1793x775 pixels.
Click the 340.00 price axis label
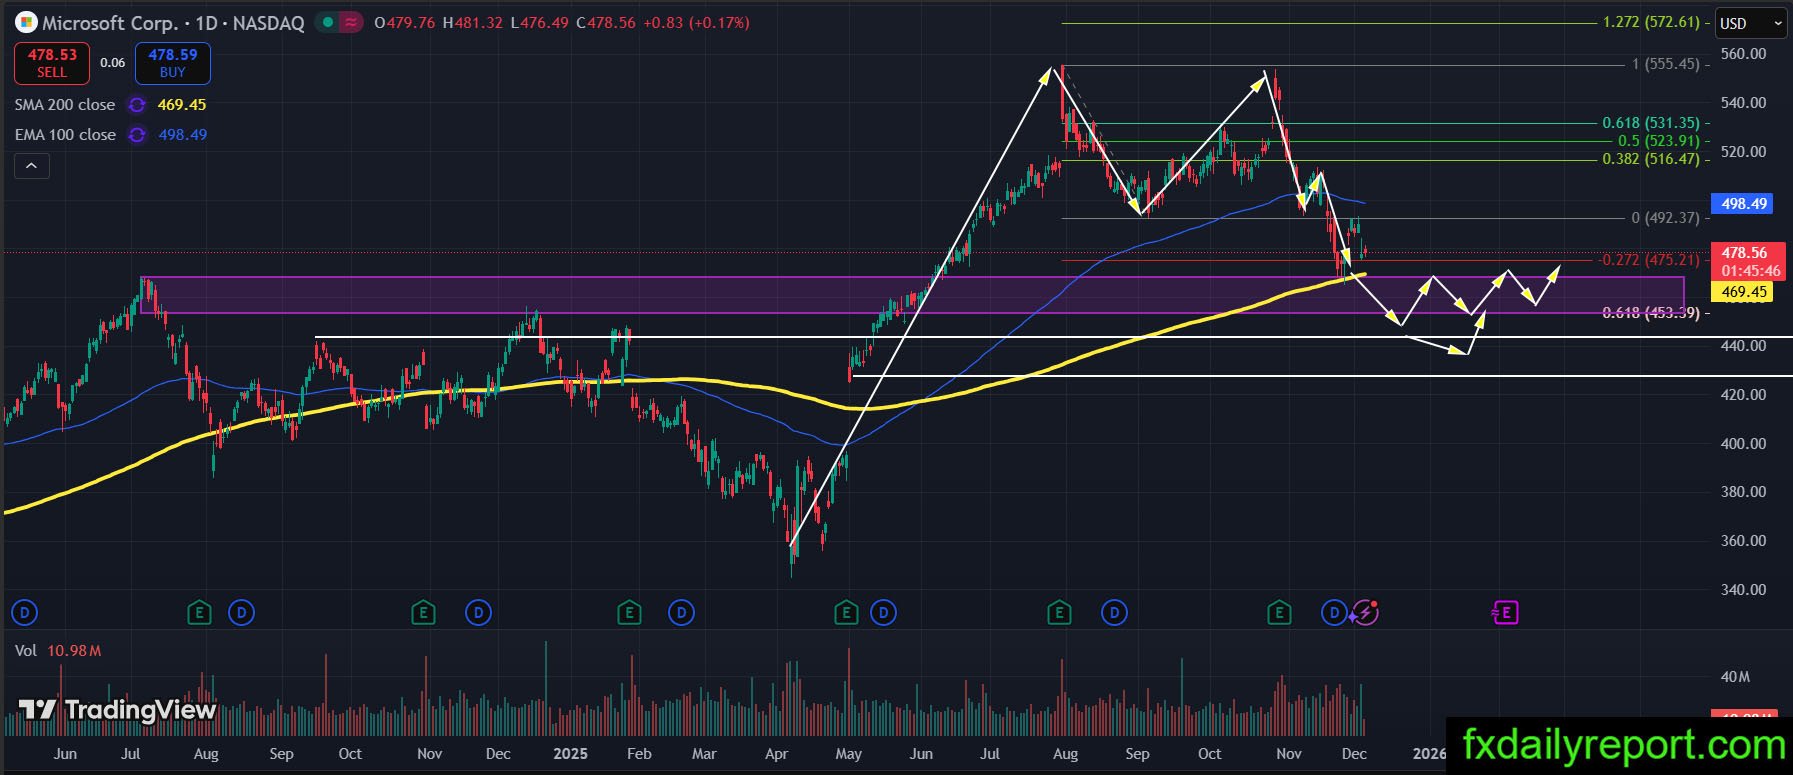click(x=1744, y=590)
